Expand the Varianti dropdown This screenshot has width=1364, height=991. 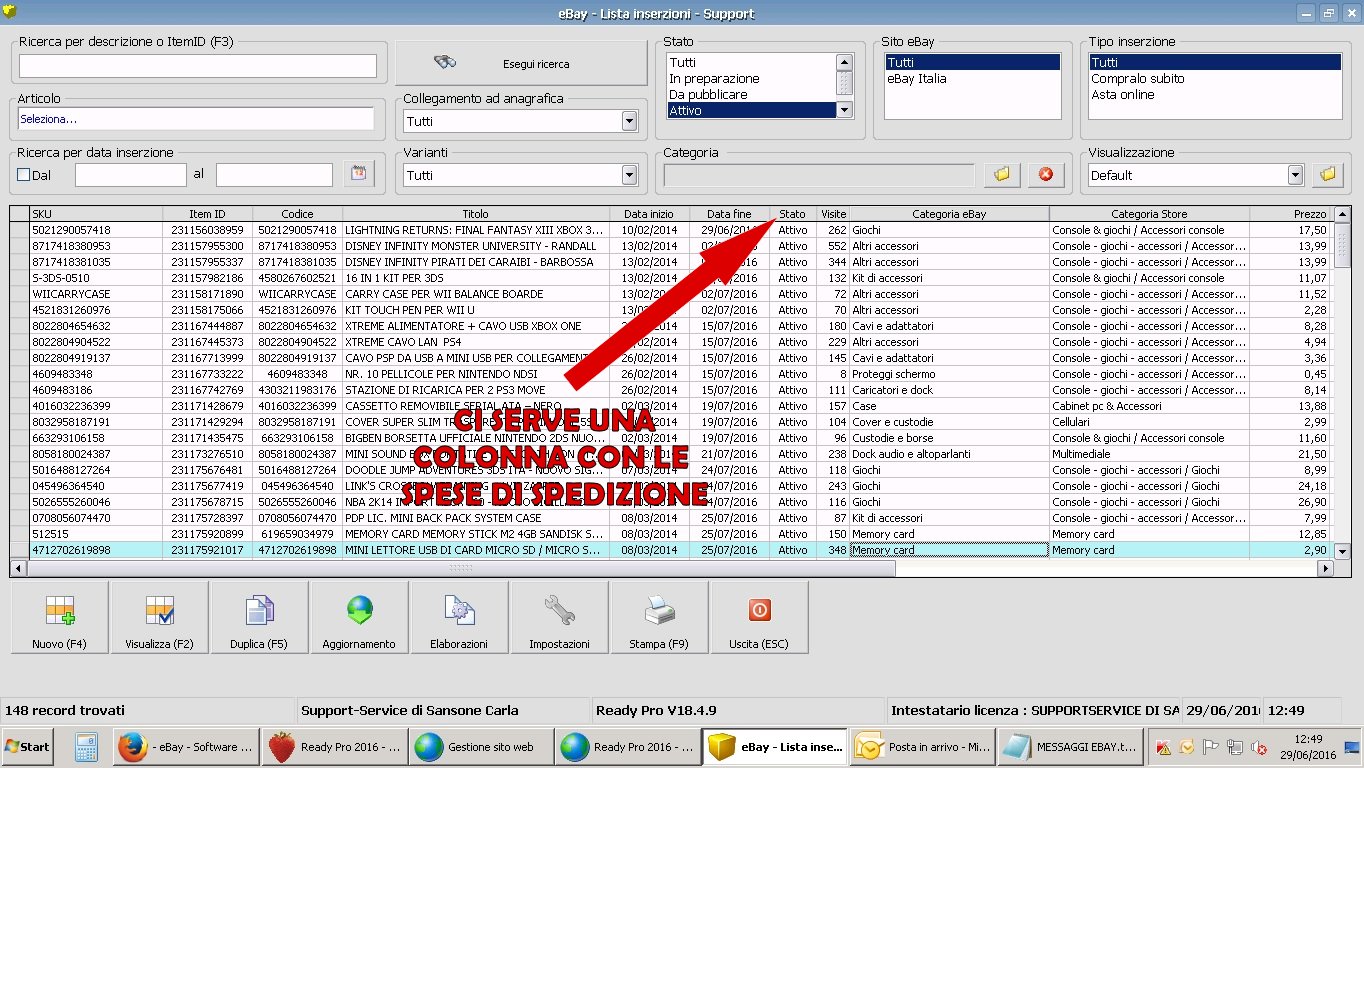[629, 175]
